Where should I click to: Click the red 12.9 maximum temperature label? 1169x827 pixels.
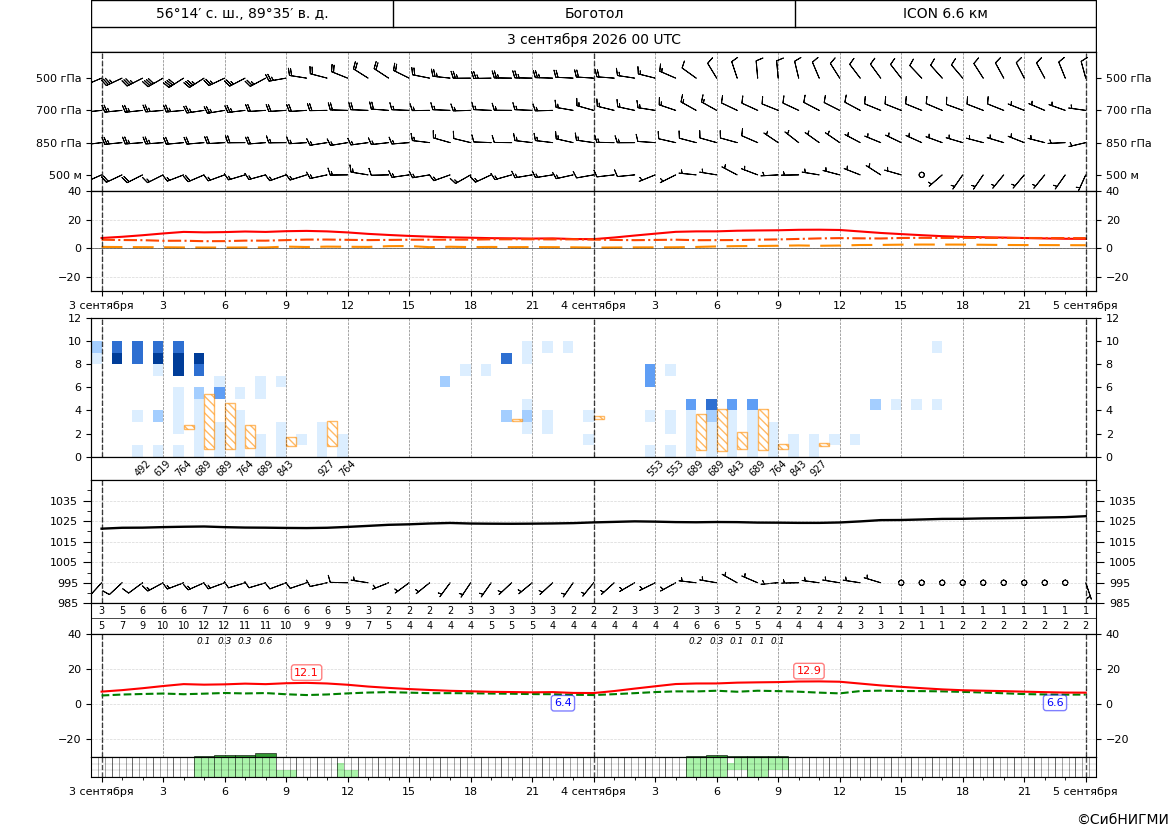[809, 670]
